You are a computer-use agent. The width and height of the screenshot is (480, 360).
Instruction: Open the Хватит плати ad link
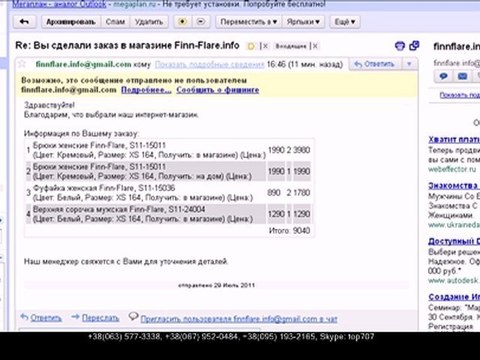coord(454,139)
